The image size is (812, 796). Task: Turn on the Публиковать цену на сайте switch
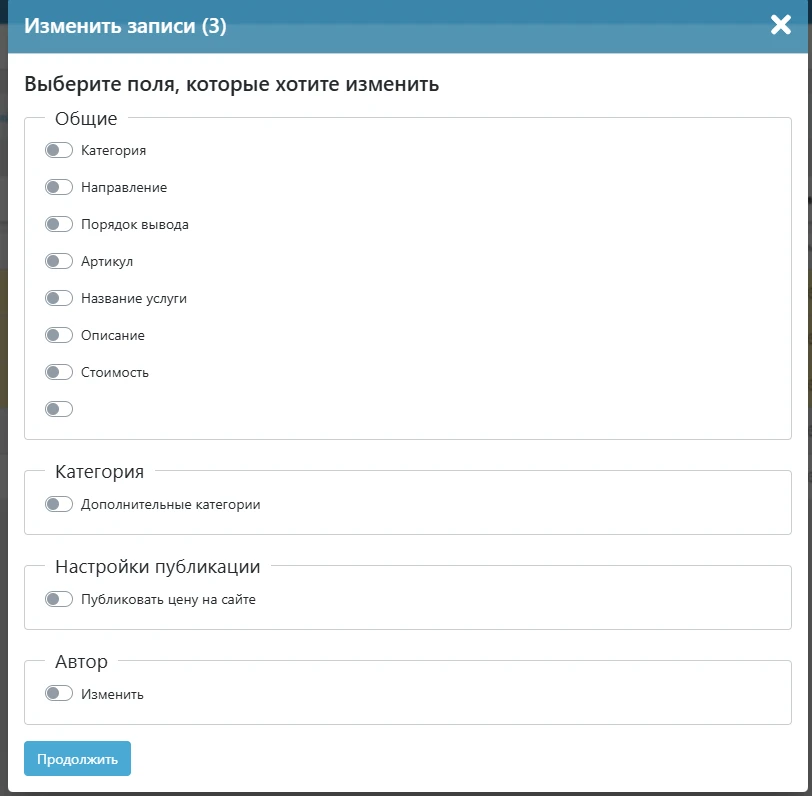pos(59,599)
